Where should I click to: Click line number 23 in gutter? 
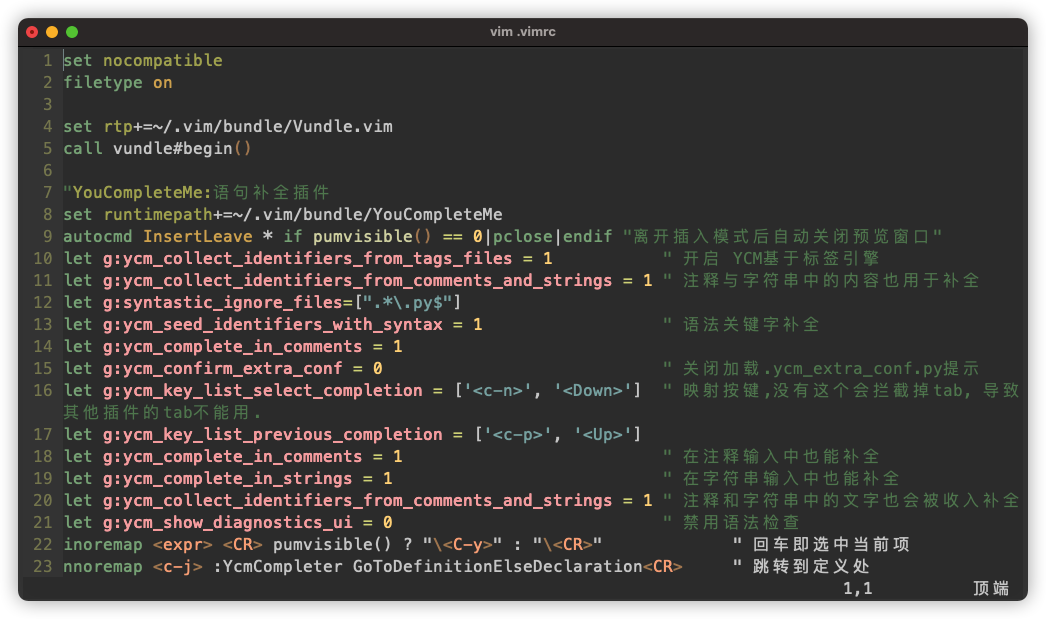(43, 566)
